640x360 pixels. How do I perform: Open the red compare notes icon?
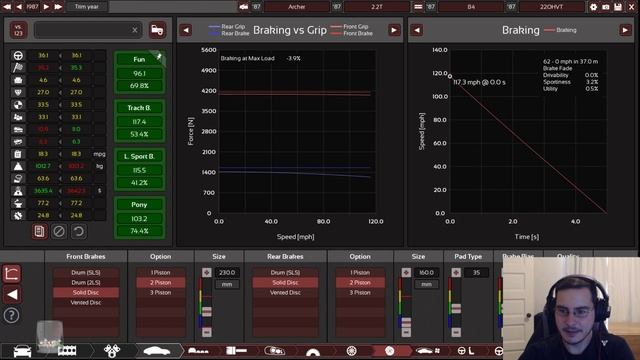pos(40,231)
